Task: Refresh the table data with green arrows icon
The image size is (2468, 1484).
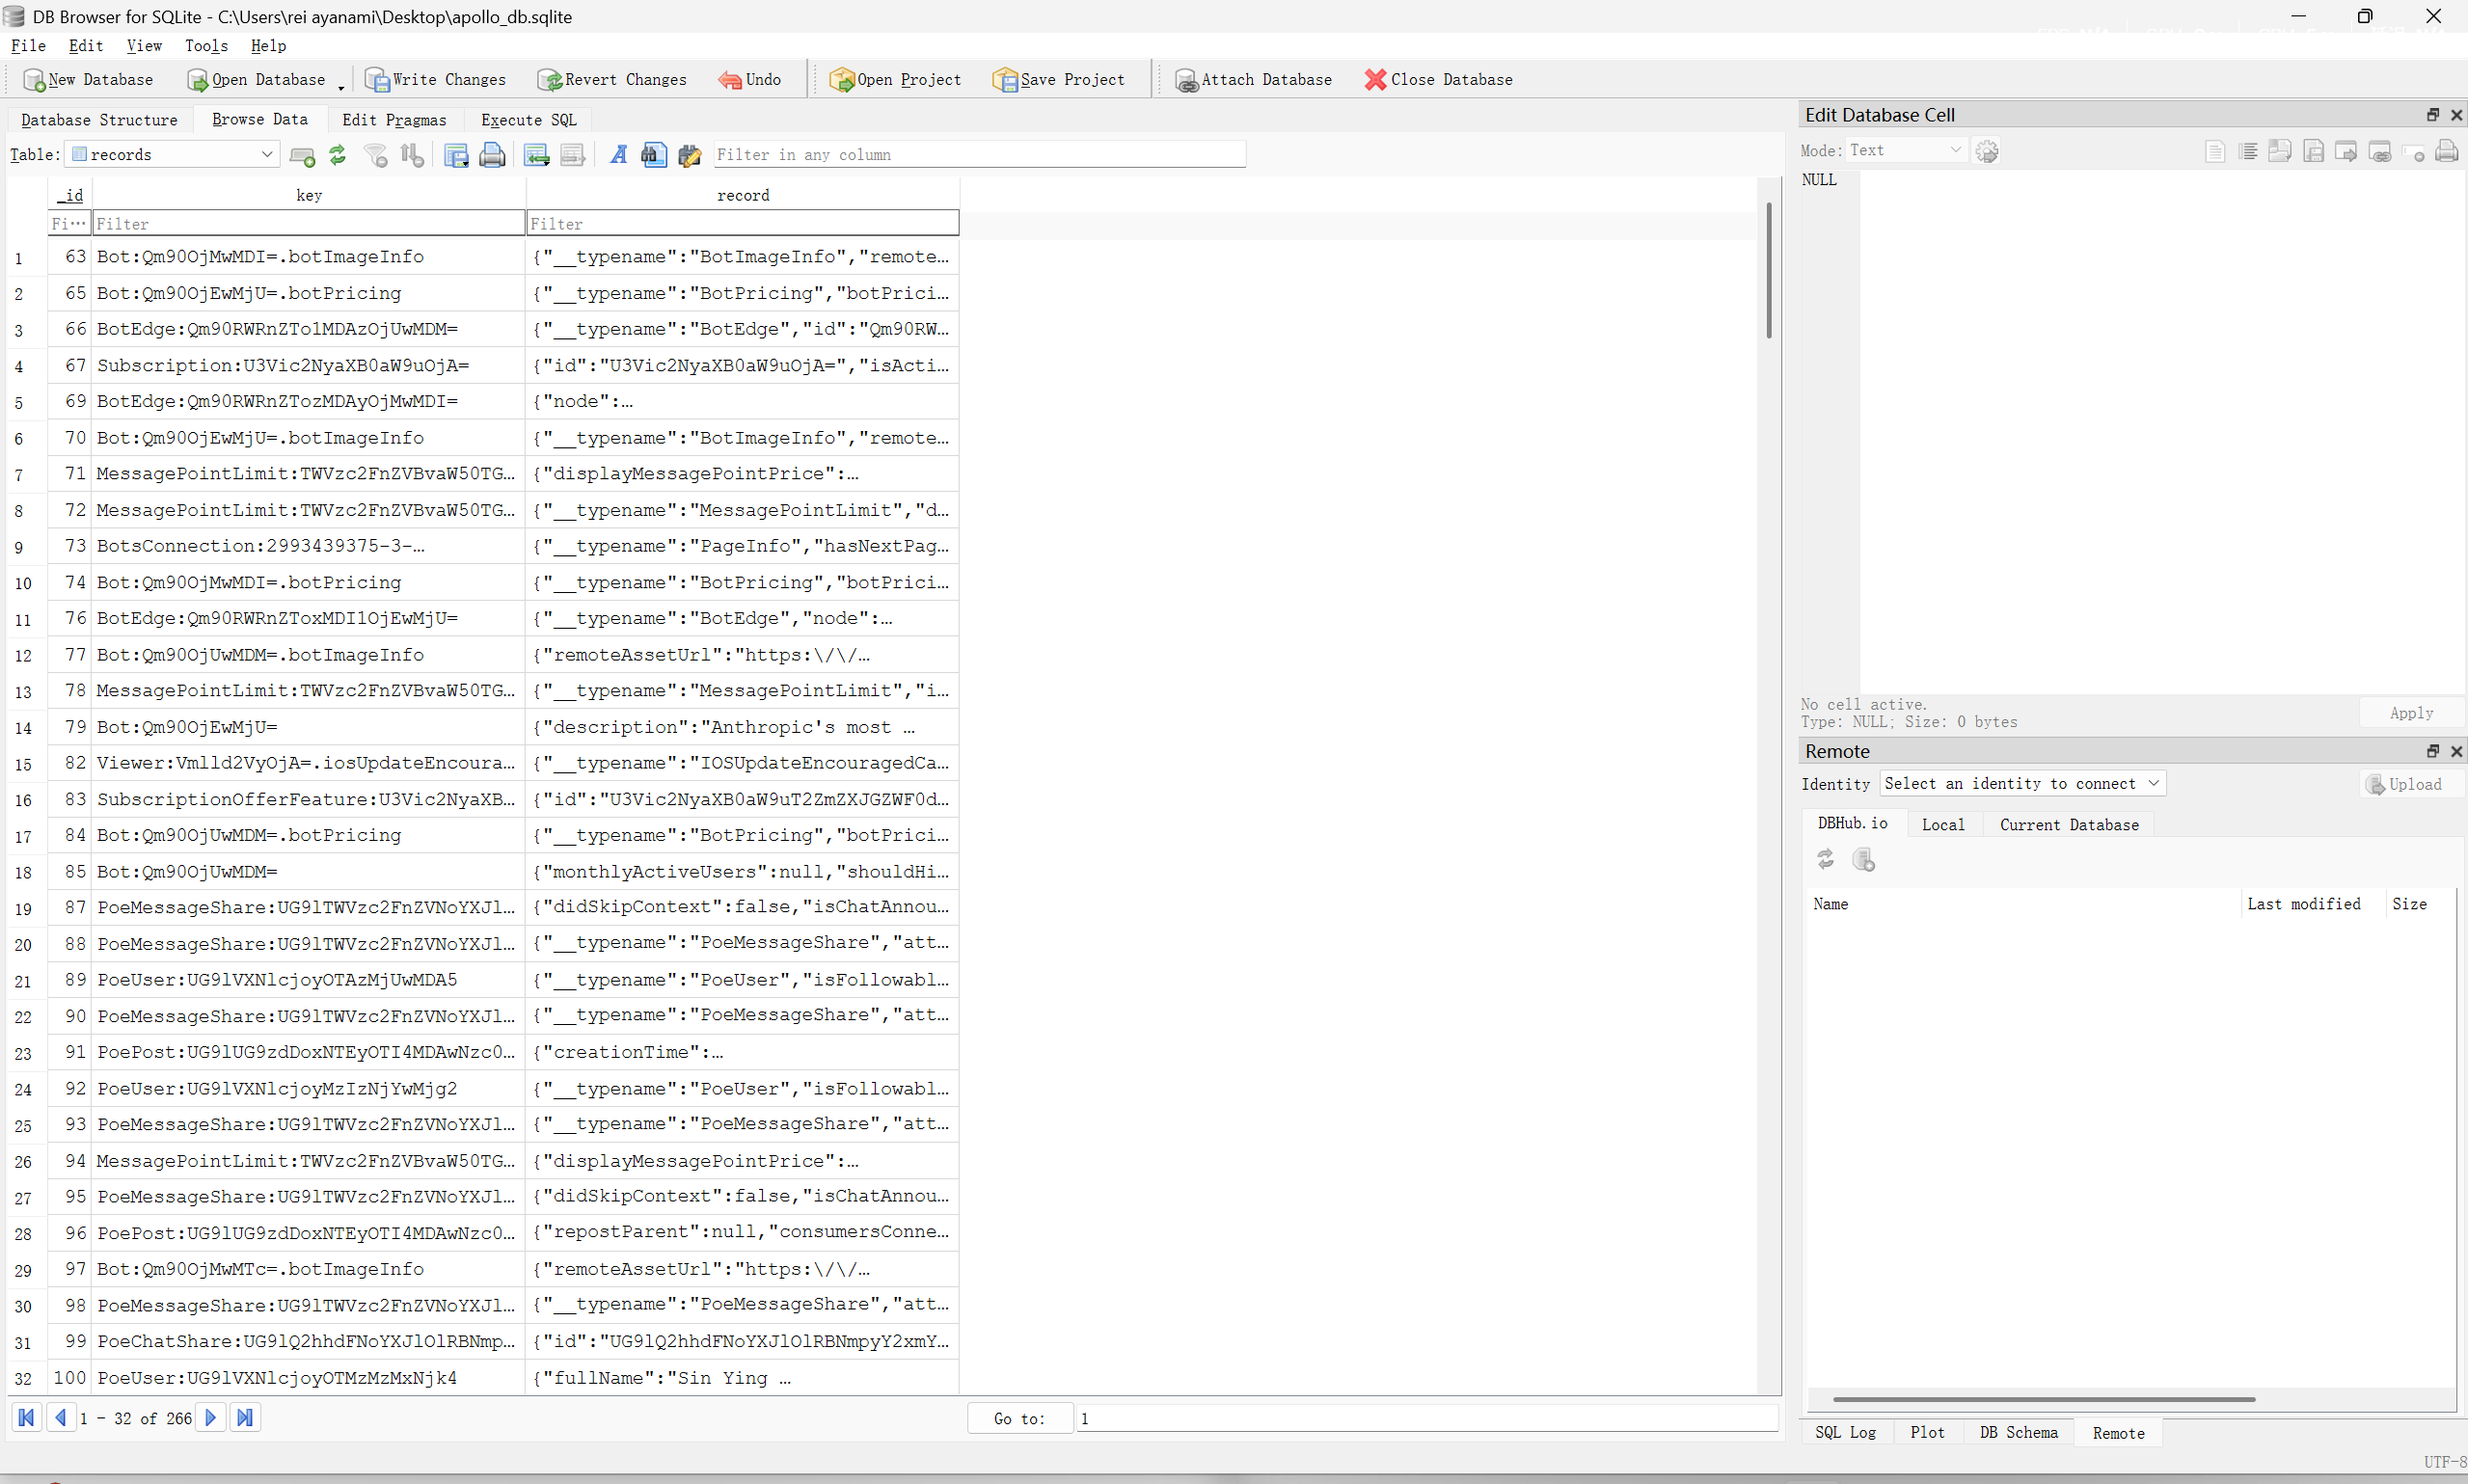Action: 338,155
